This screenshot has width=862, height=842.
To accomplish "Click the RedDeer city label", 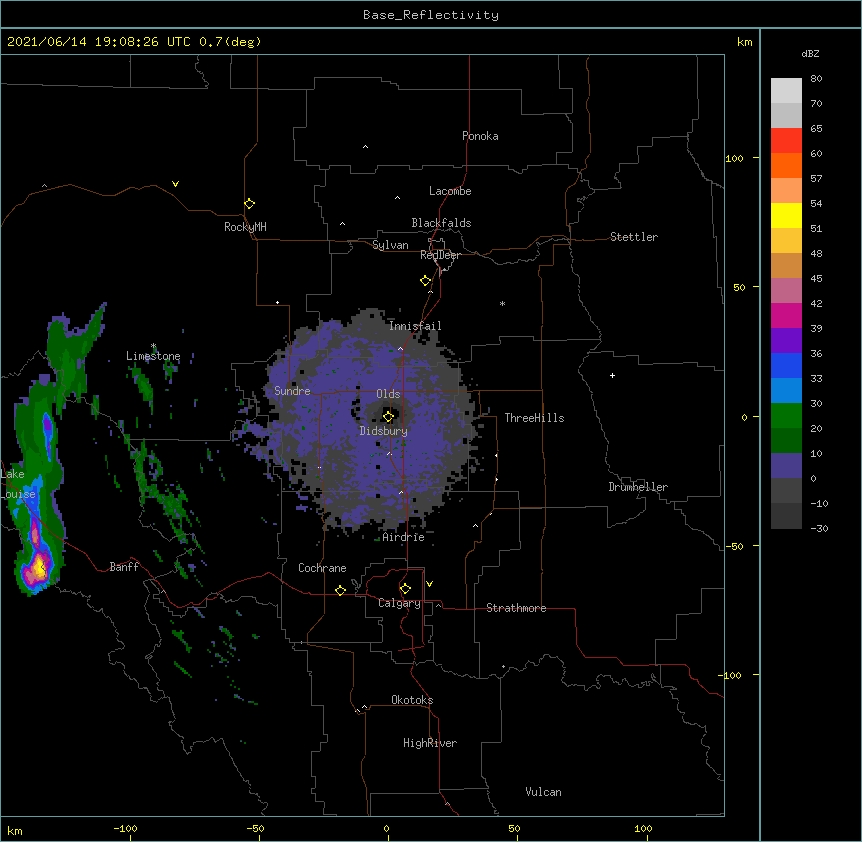I will (x=440, y=255).
